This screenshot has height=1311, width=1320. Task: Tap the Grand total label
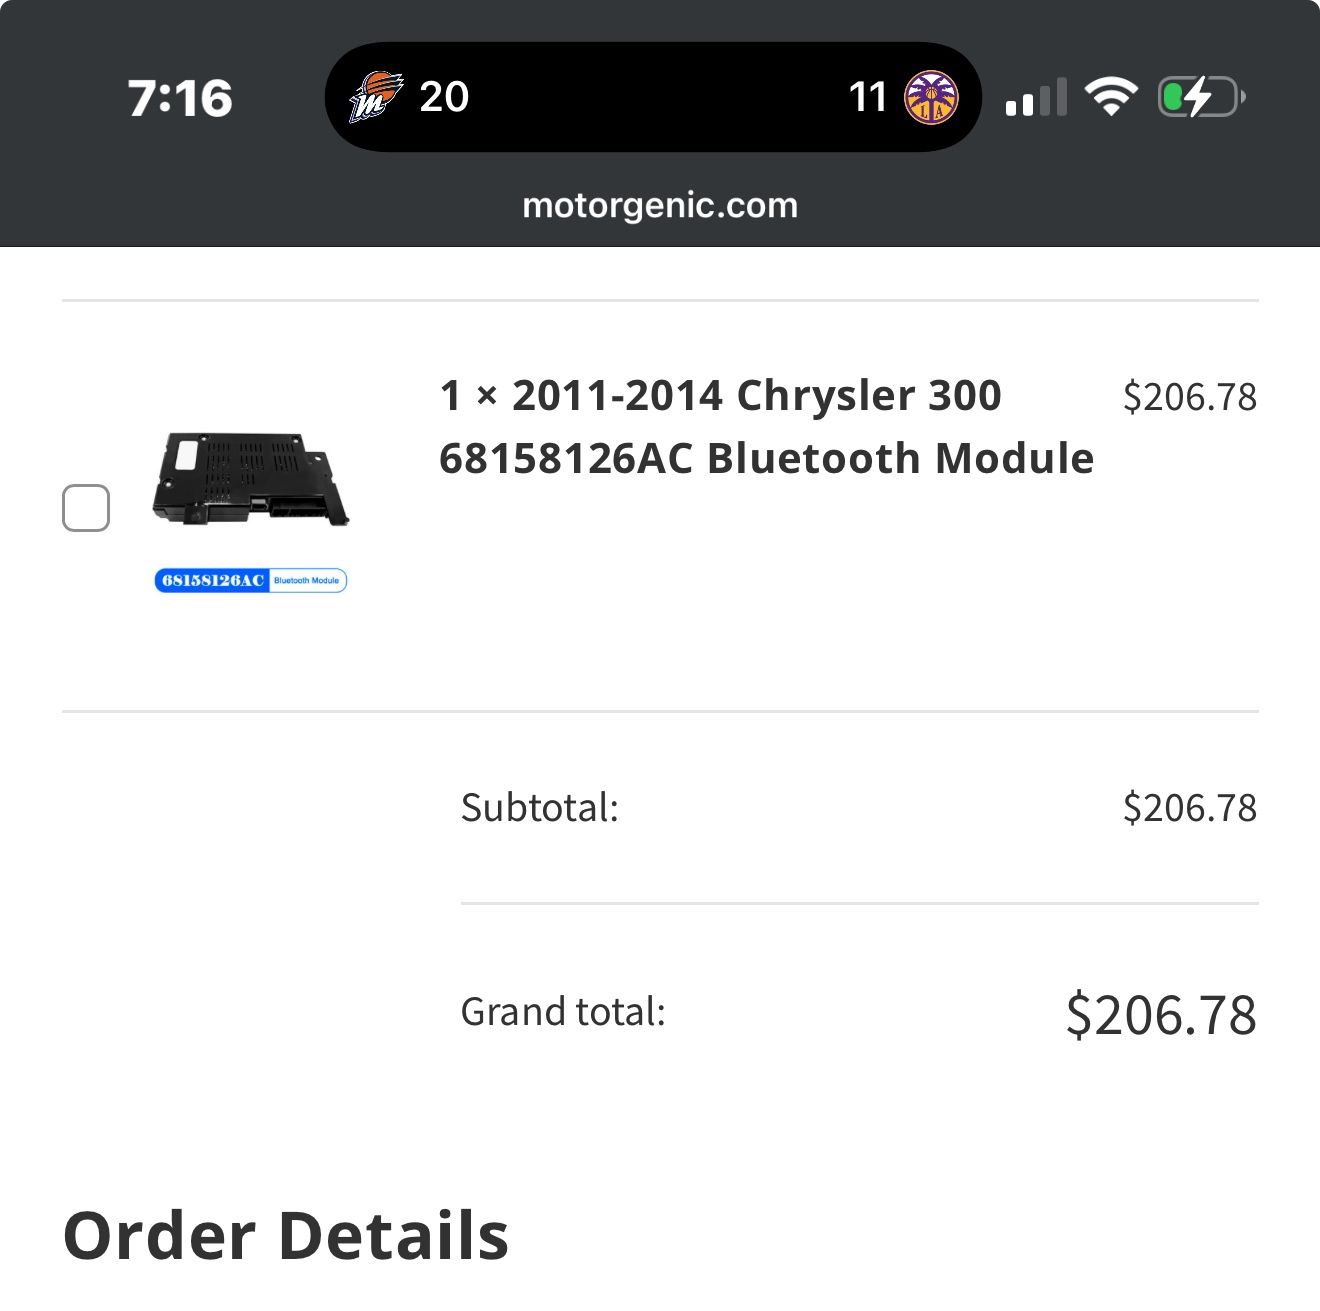563,1012
